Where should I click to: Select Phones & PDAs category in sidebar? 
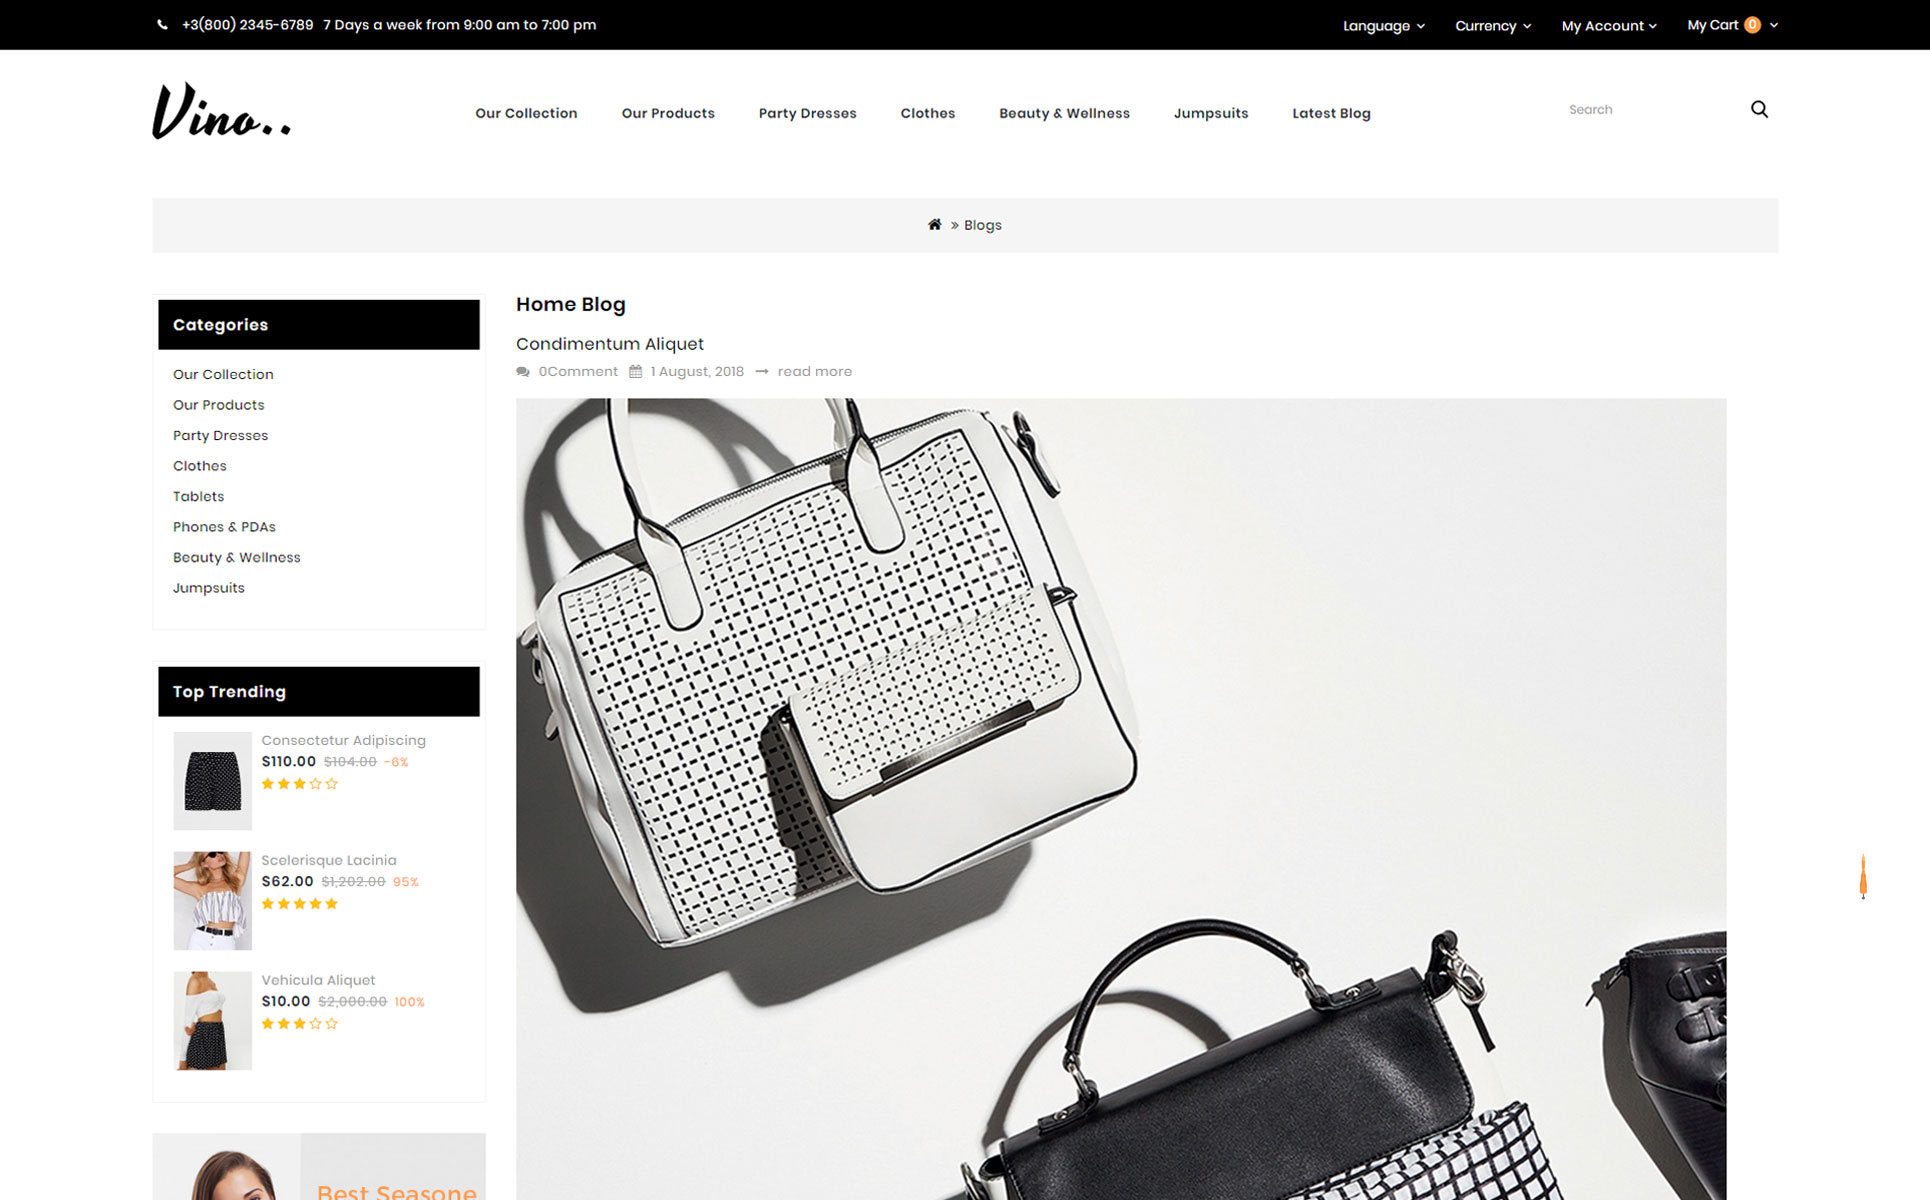click(224, 527)
